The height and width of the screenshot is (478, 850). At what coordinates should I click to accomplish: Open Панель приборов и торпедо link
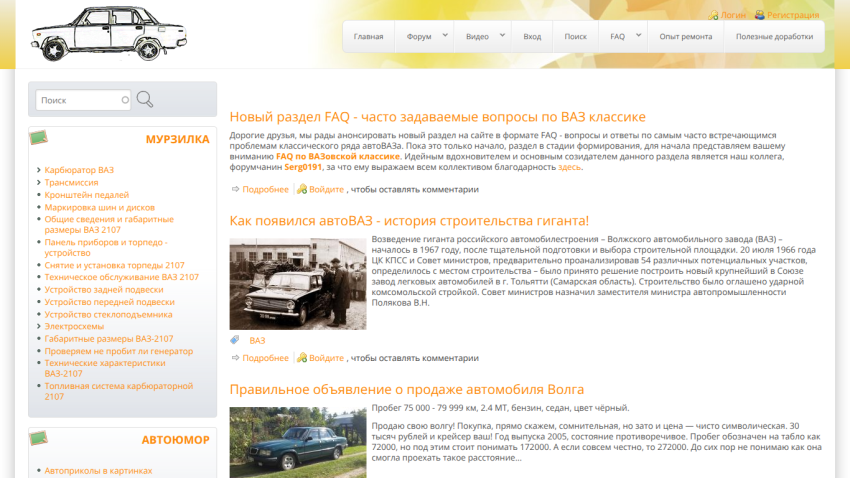tap(106, 247)
